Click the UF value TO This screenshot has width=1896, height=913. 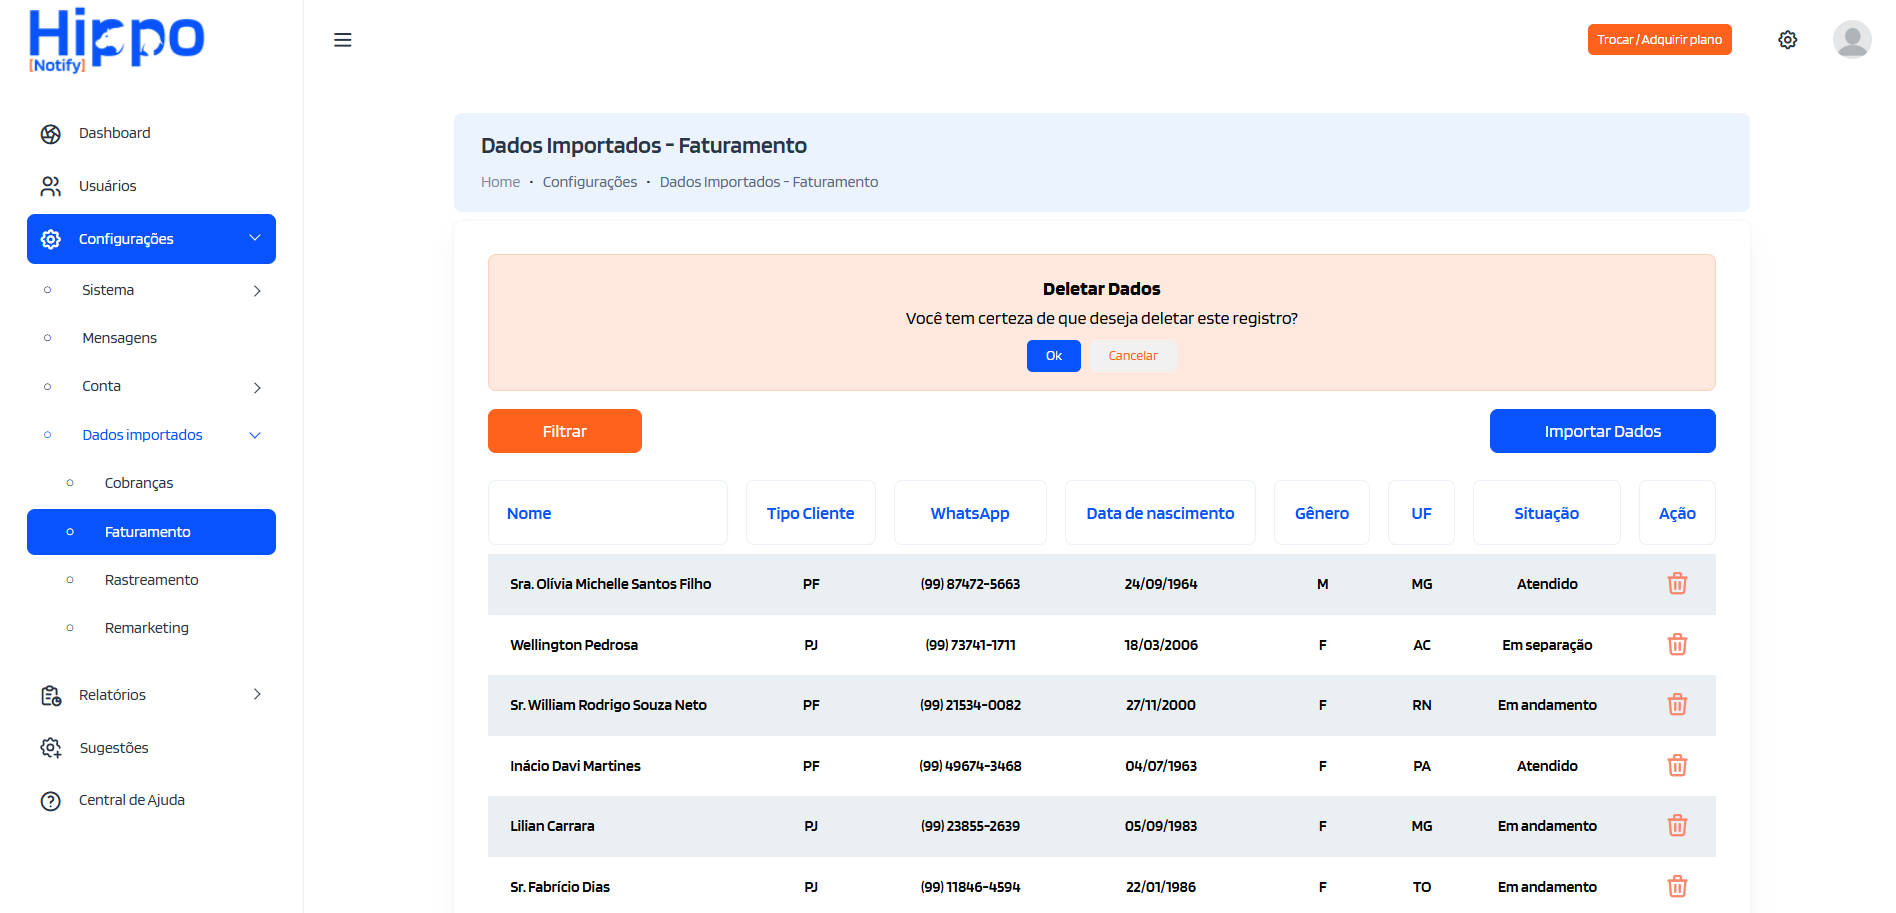tap(1422, 887)
